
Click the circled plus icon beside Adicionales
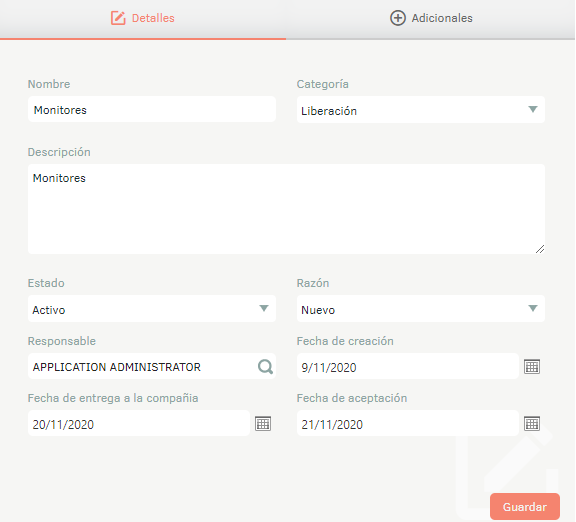pyautogui.click(x=397, y=18)
